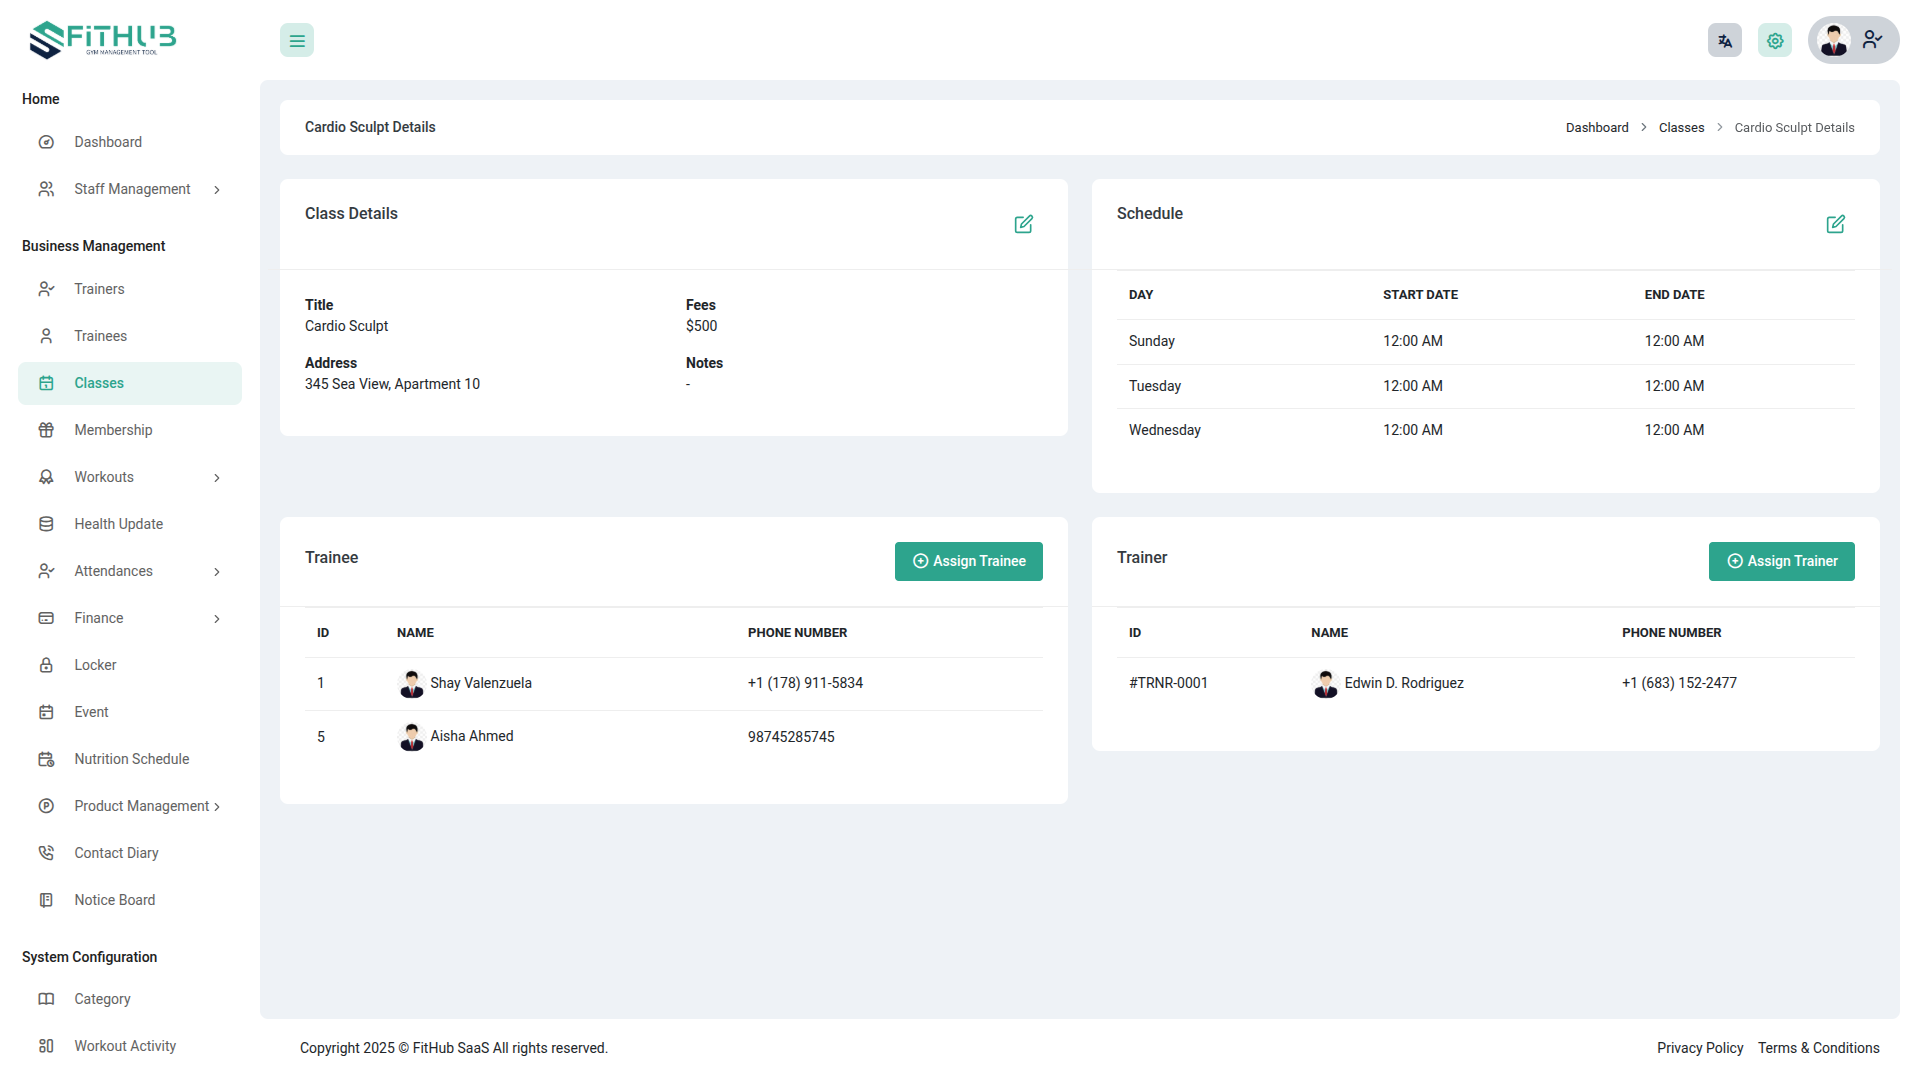The image size is (1920, 1080).
Task: Open the settings gear icon
Action: tap(1774, 41)
